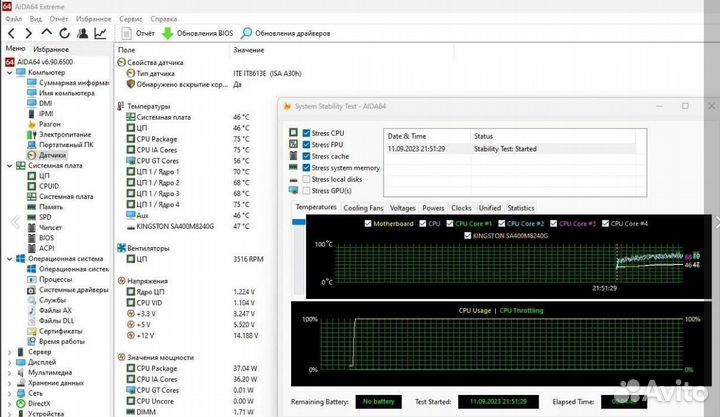Screen dimensions: 720x417
Task: Open the user profile icon in the toolbar
Action: point(83,33)
